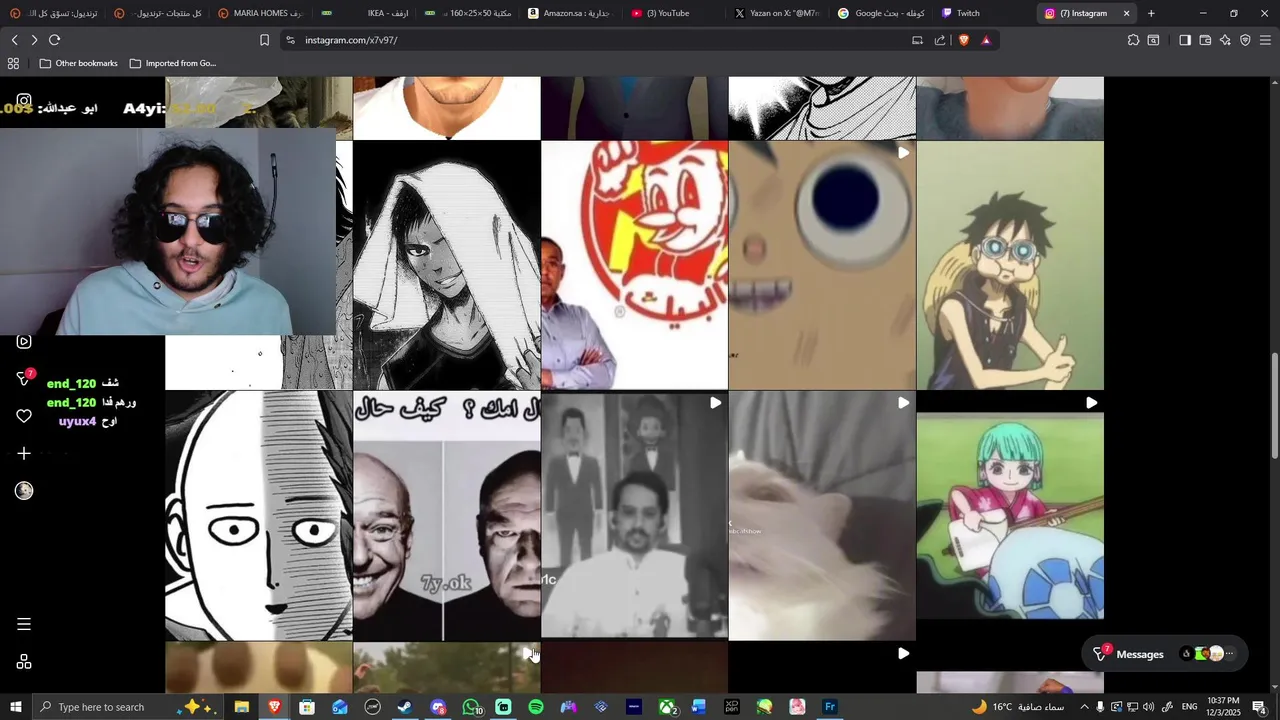
Task: Open the taskbar volume control
Action: click(x=1149, y=707)
